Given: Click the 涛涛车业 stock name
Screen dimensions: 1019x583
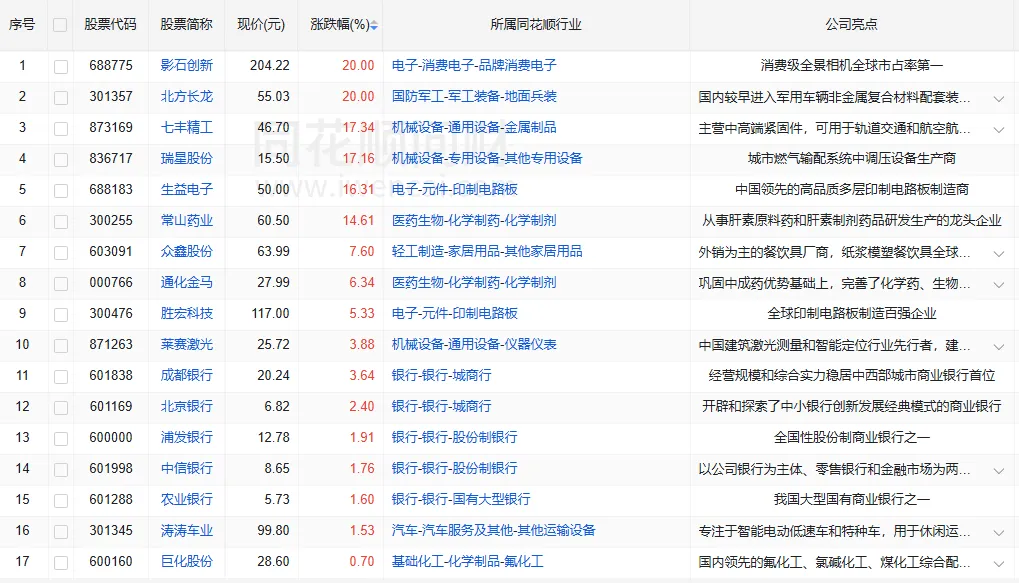Looking at the screenshot, I should tap(187, 531).
